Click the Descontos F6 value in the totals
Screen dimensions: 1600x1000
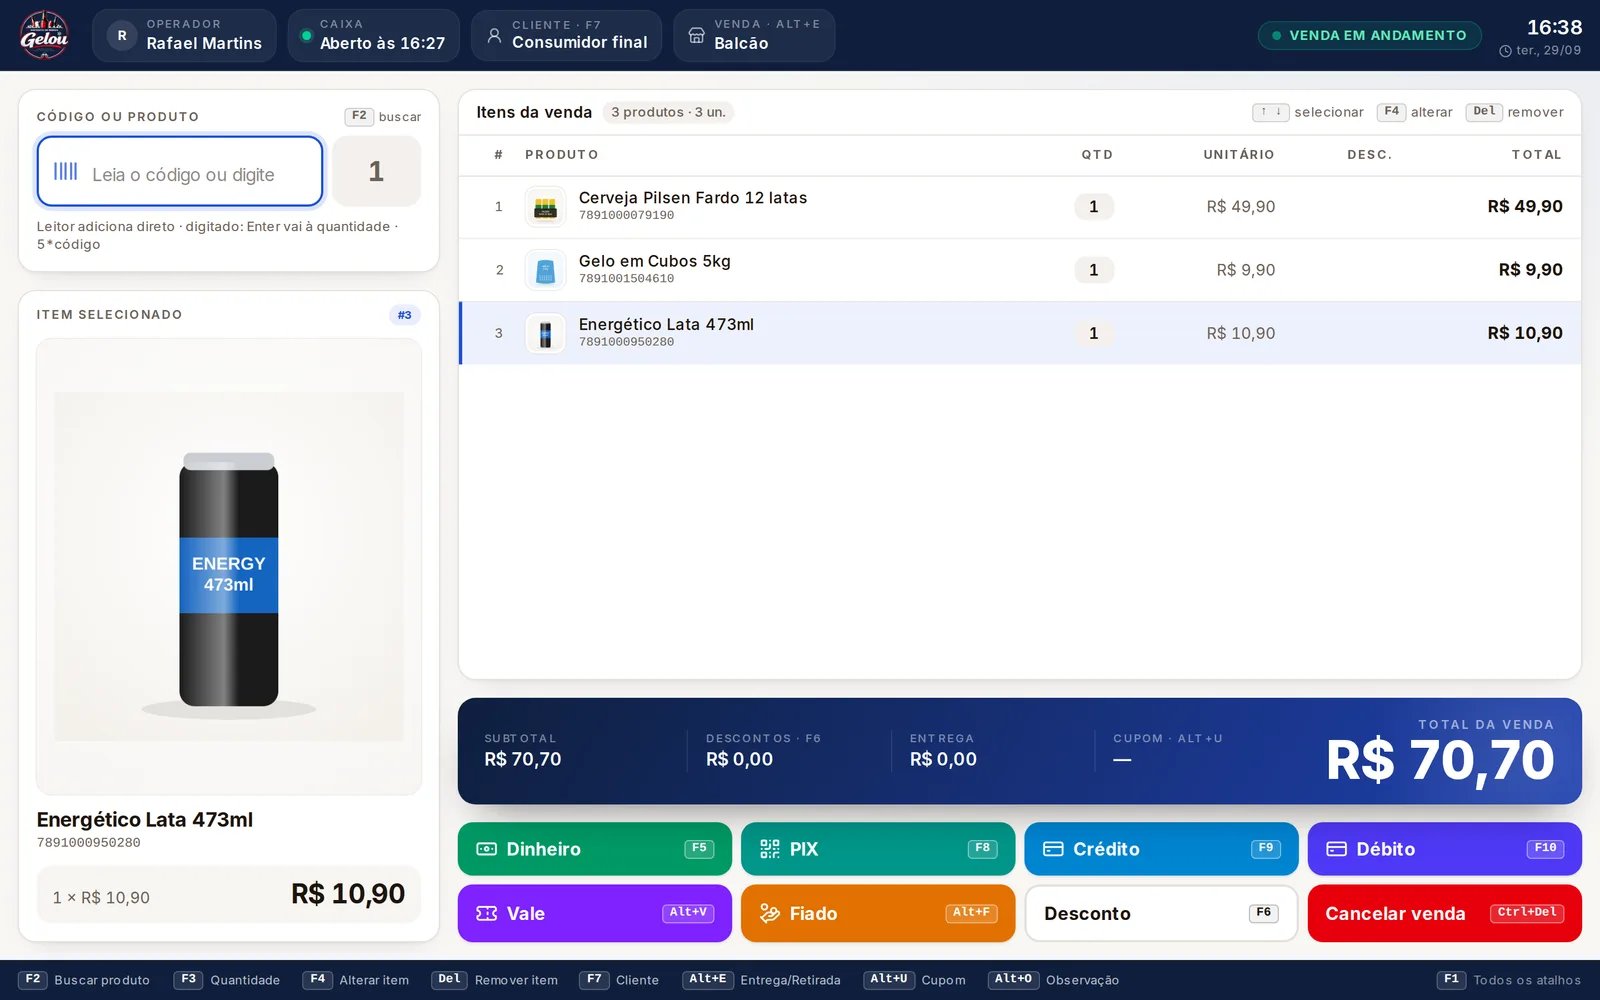point(739,759)
